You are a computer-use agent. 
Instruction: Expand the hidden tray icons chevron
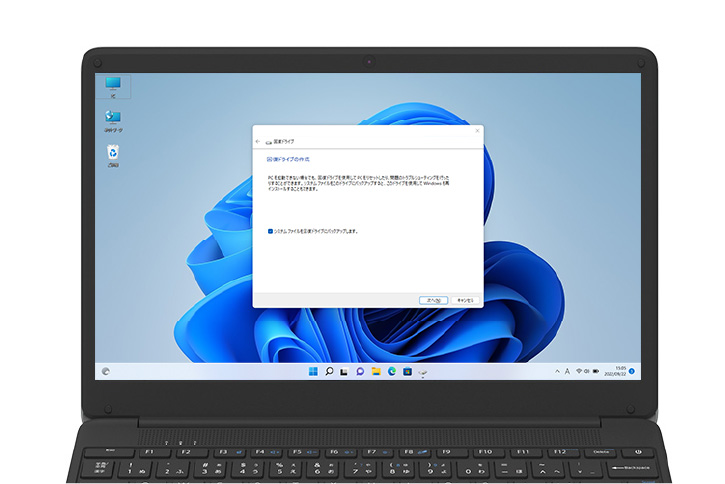pos(557,371)
